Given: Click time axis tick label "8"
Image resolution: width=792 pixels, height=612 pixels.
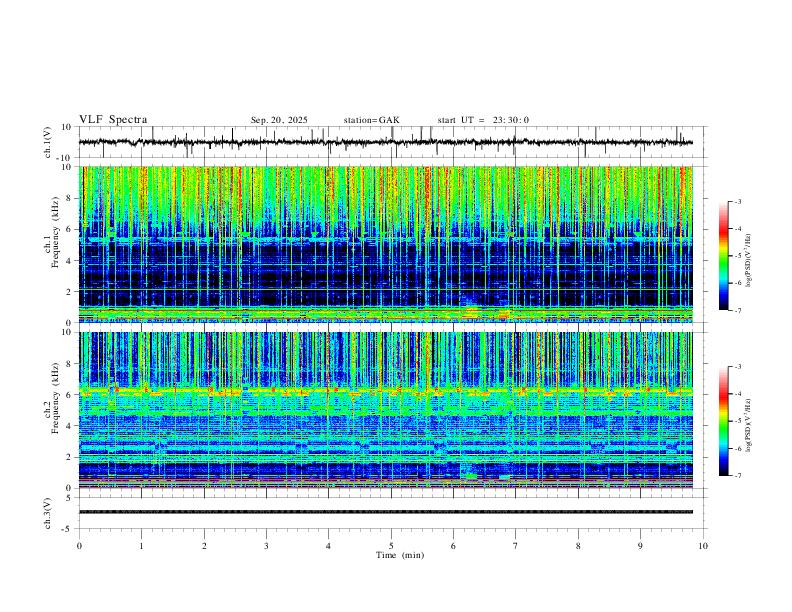Looking at the screenshot, I should pos(578,546).
